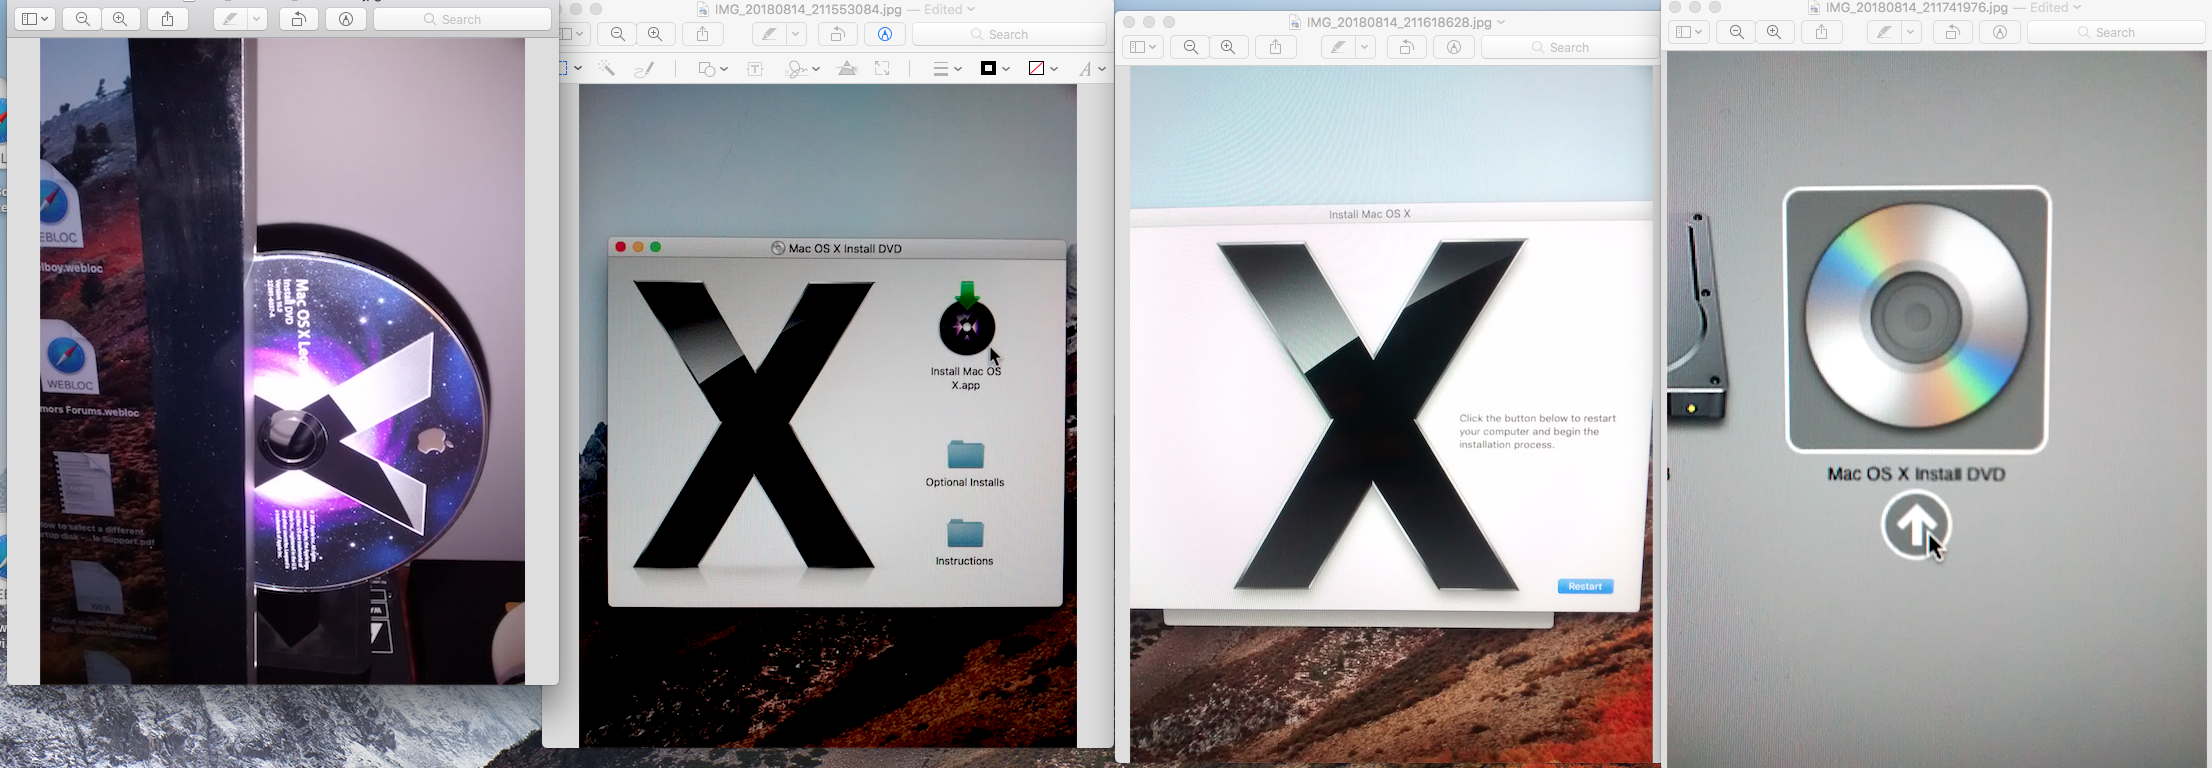Open the Sign signature menu
This screenshot has width=2212, height=768.
802,68
